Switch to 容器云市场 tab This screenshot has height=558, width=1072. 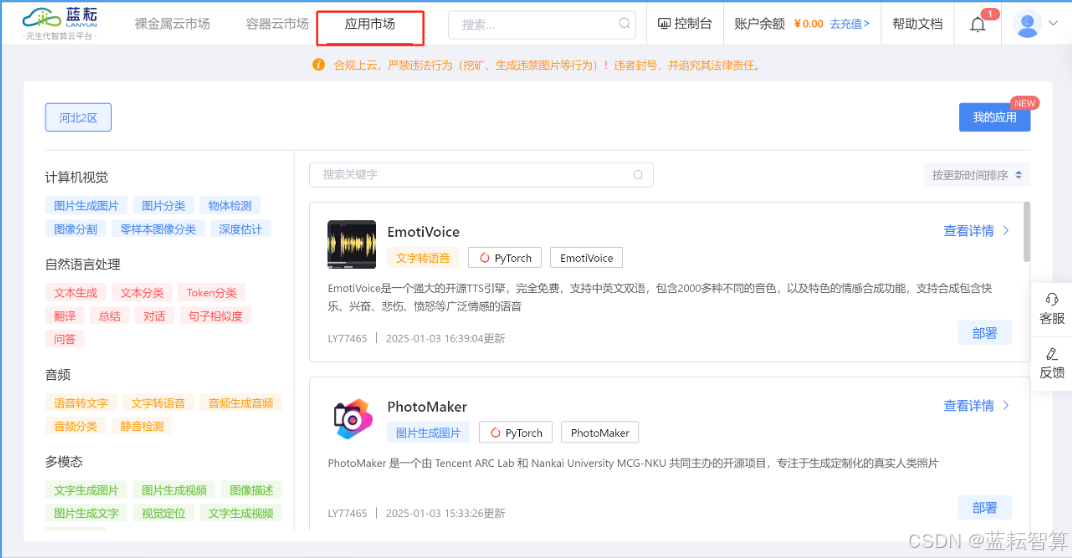click(x=277, y=24)
